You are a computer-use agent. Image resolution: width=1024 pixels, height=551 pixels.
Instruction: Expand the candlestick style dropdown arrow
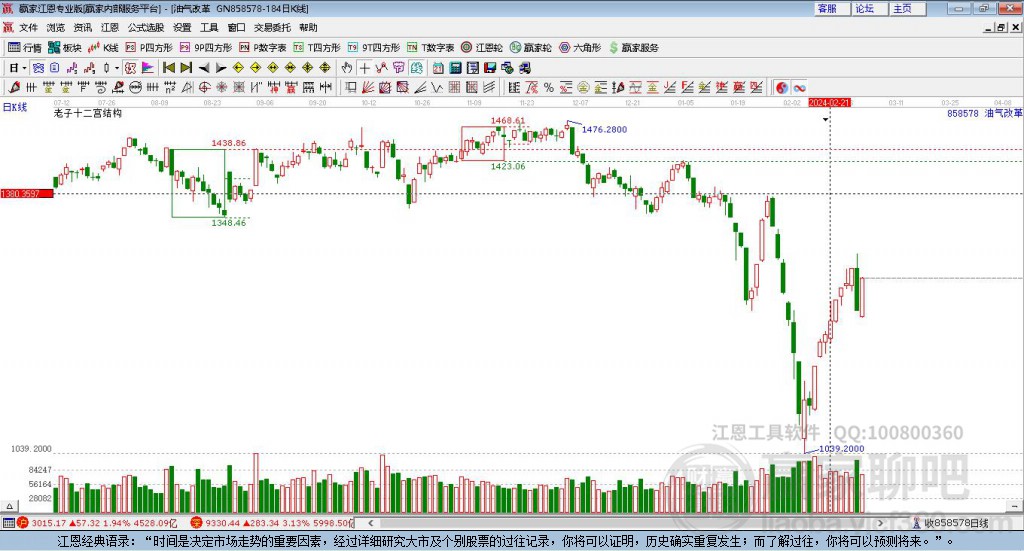click(x=117, y=68)
